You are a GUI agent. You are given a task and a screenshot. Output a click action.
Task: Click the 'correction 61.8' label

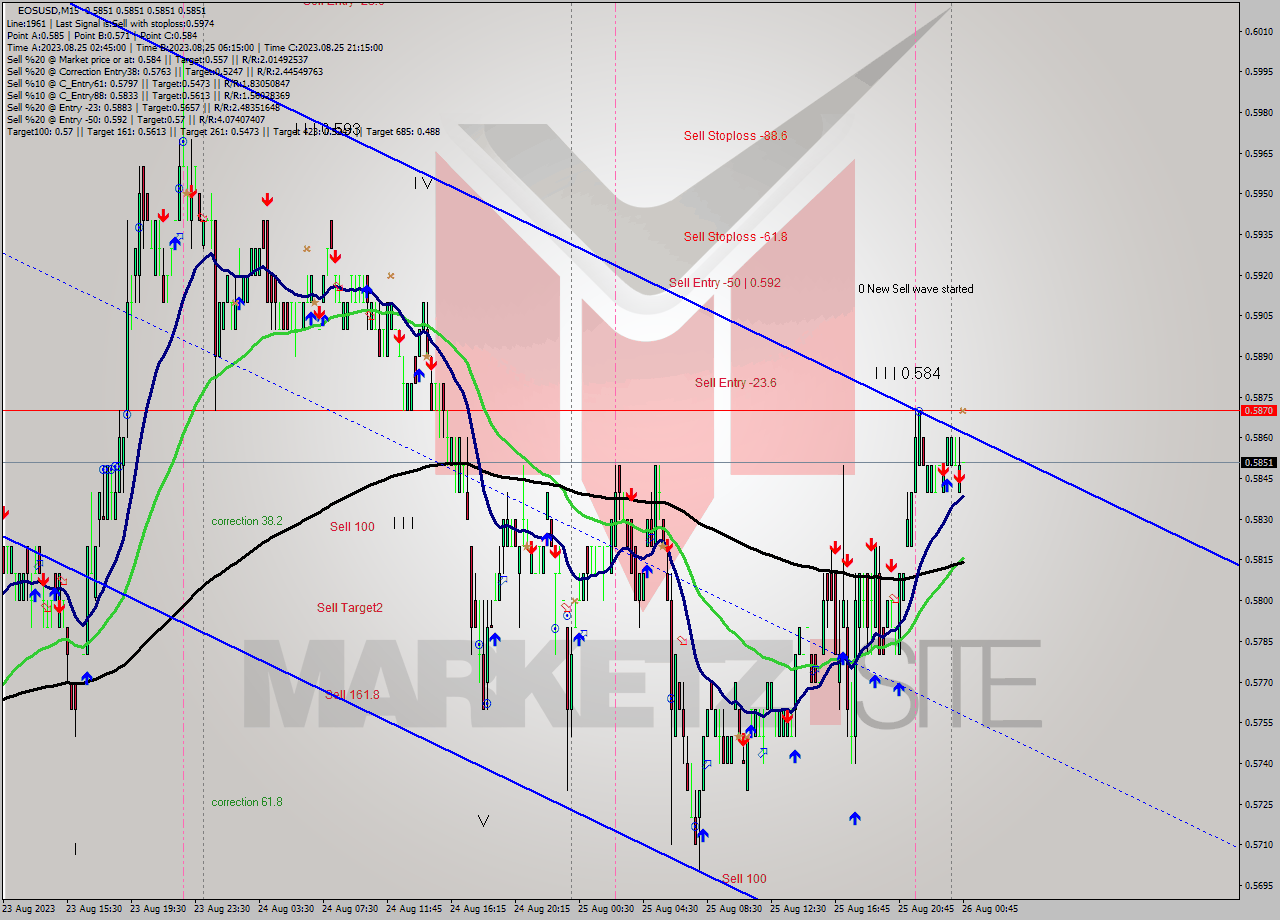(x=247, y=802)
